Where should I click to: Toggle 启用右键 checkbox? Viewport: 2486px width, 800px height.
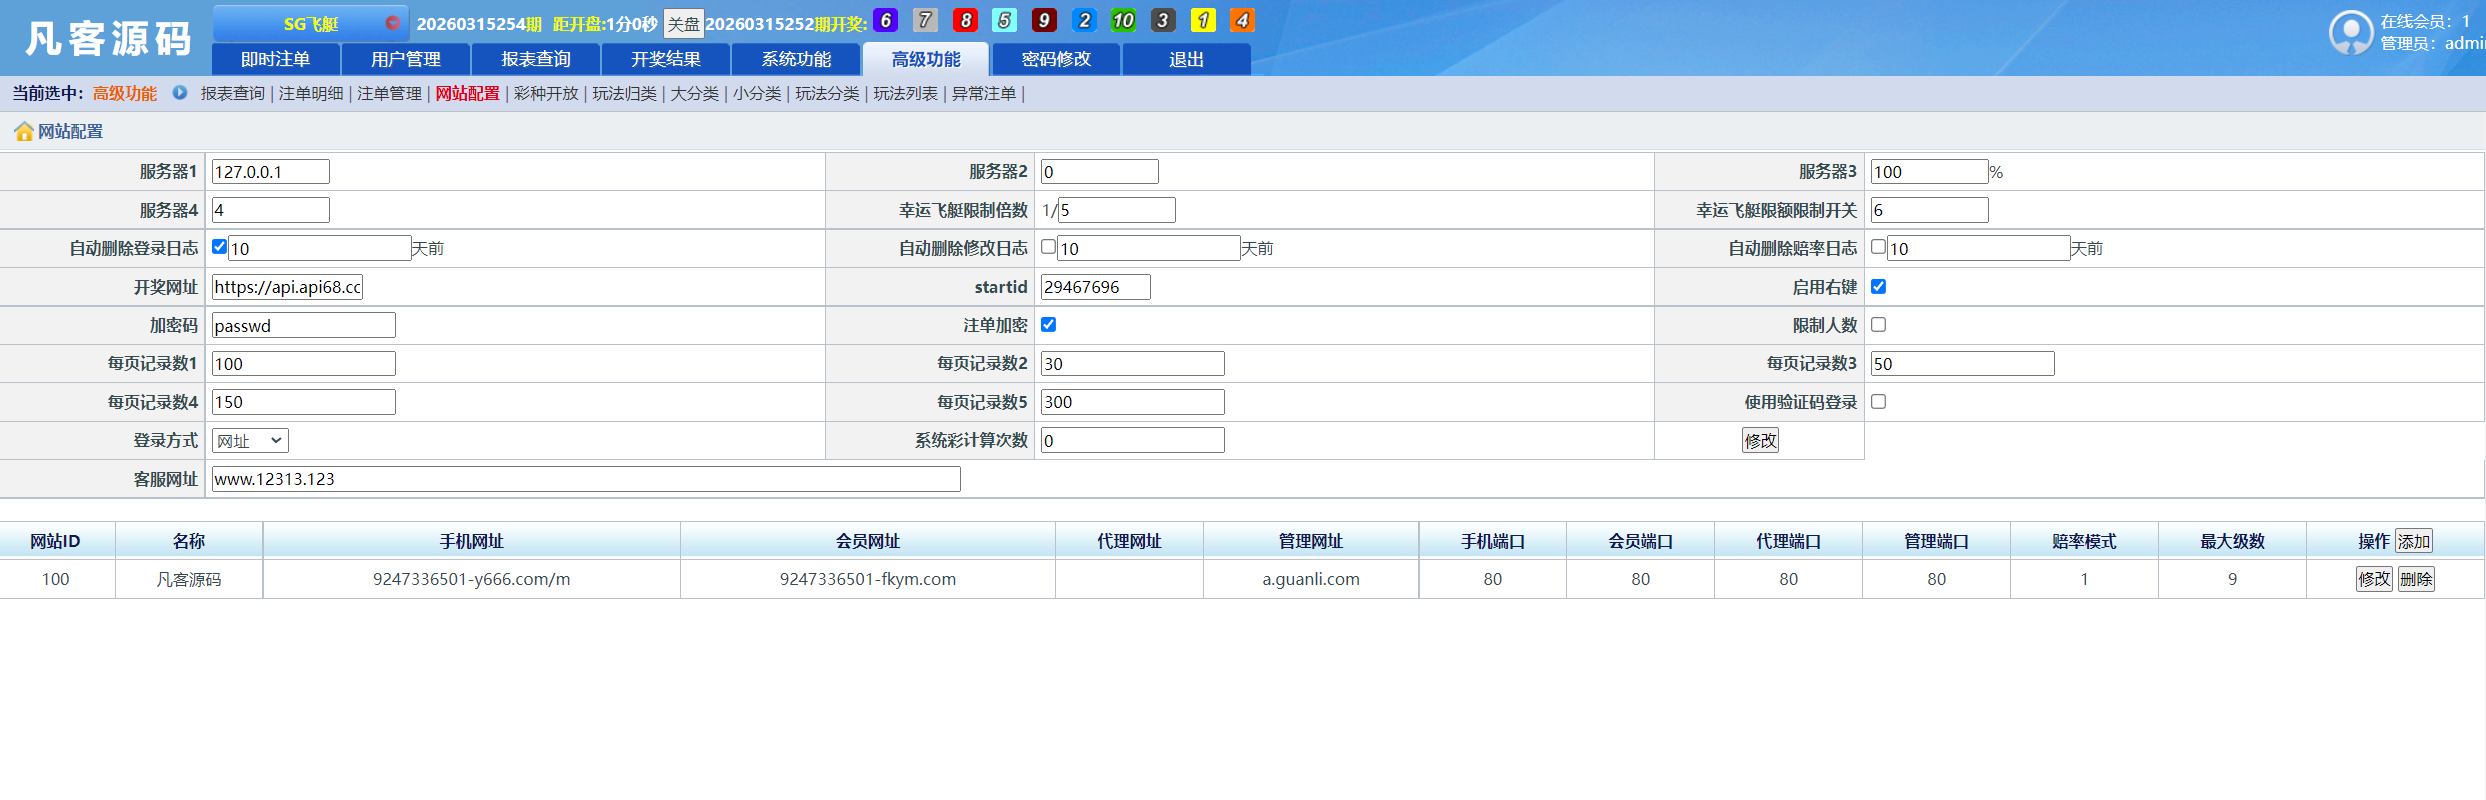[1878, 286]
